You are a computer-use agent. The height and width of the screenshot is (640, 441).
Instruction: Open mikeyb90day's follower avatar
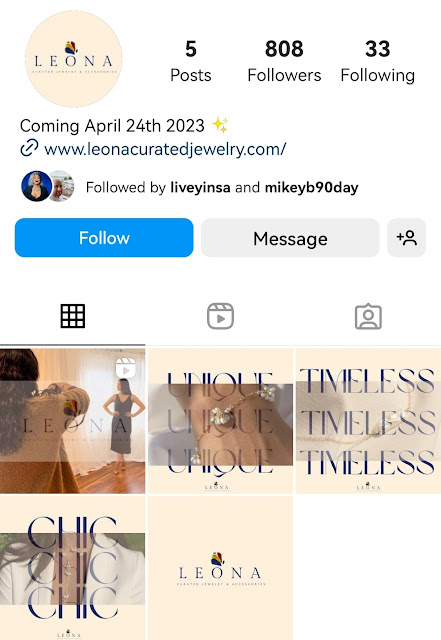[62, 187]
